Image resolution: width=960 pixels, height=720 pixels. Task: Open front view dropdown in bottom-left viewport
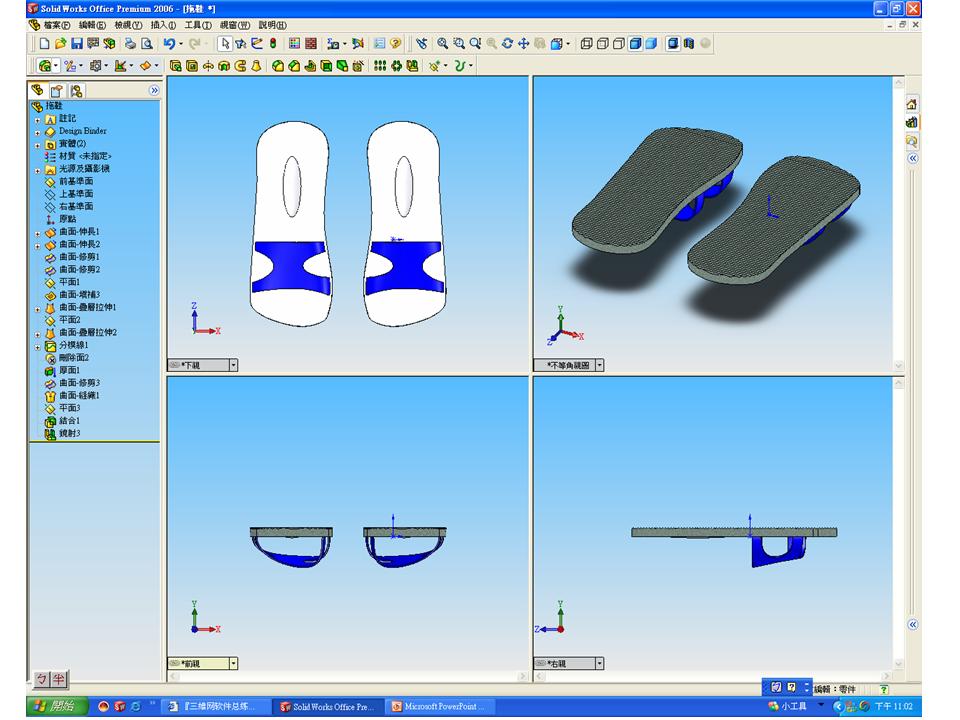[x=233, y=663]
